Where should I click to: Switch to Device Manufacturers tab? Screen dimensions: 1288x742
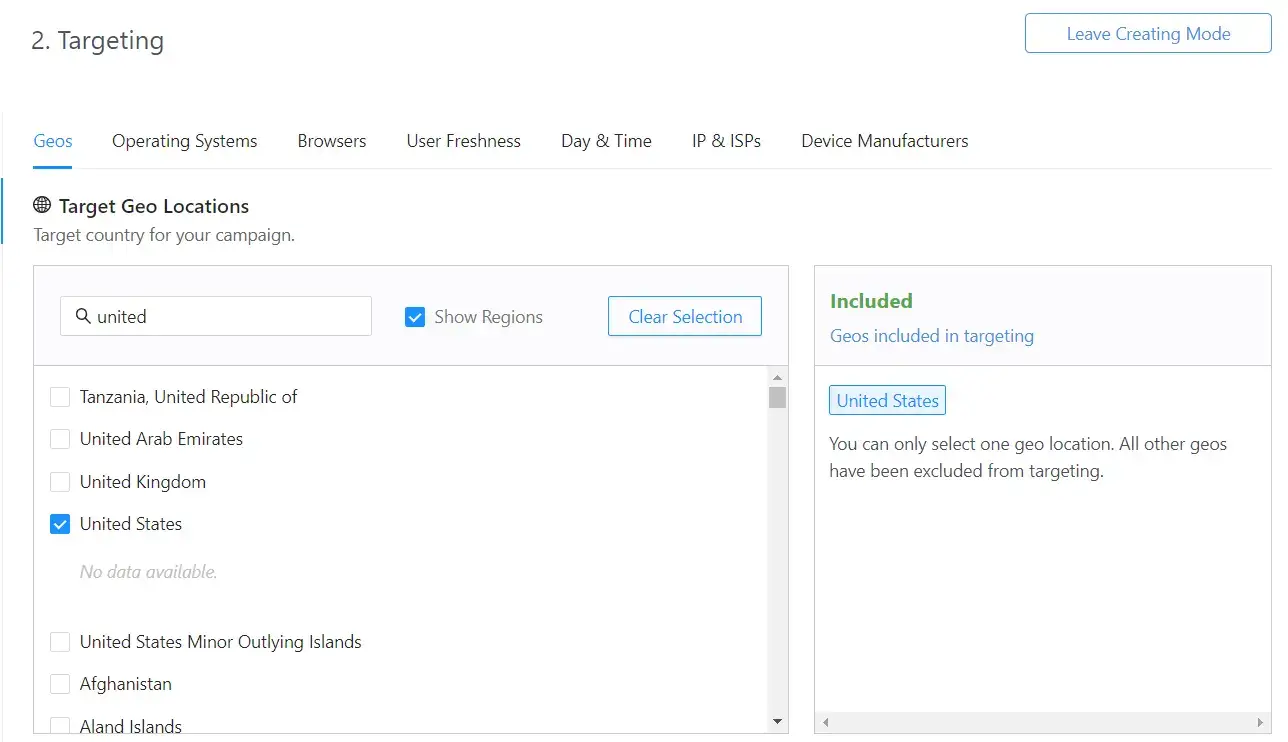(x=885, y=141)
